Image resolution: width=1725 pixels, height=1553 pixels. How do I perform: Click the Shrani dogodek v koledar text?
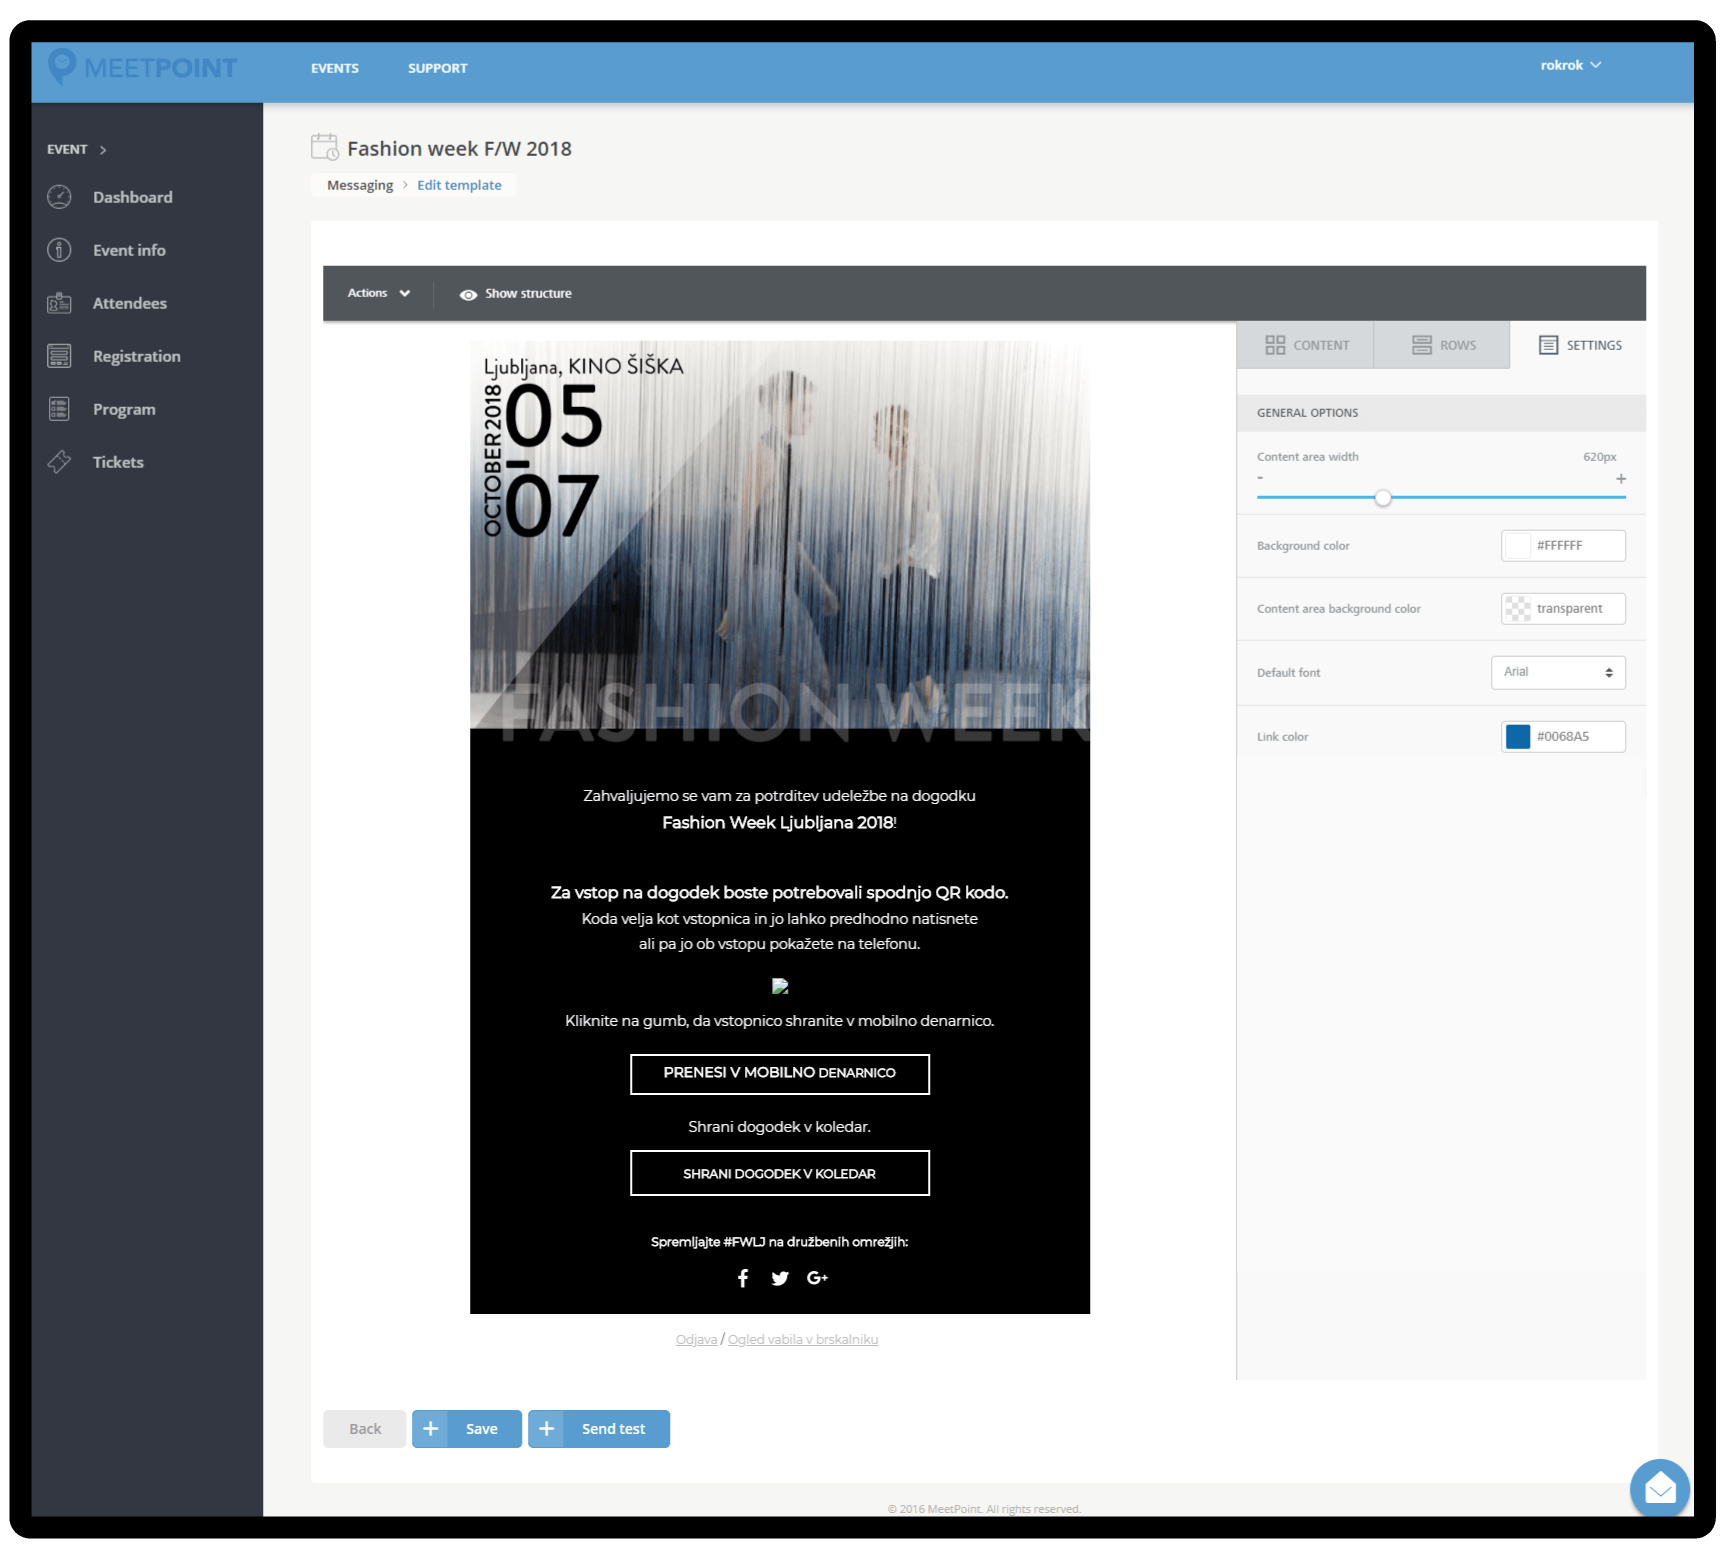coord(780,1127)
